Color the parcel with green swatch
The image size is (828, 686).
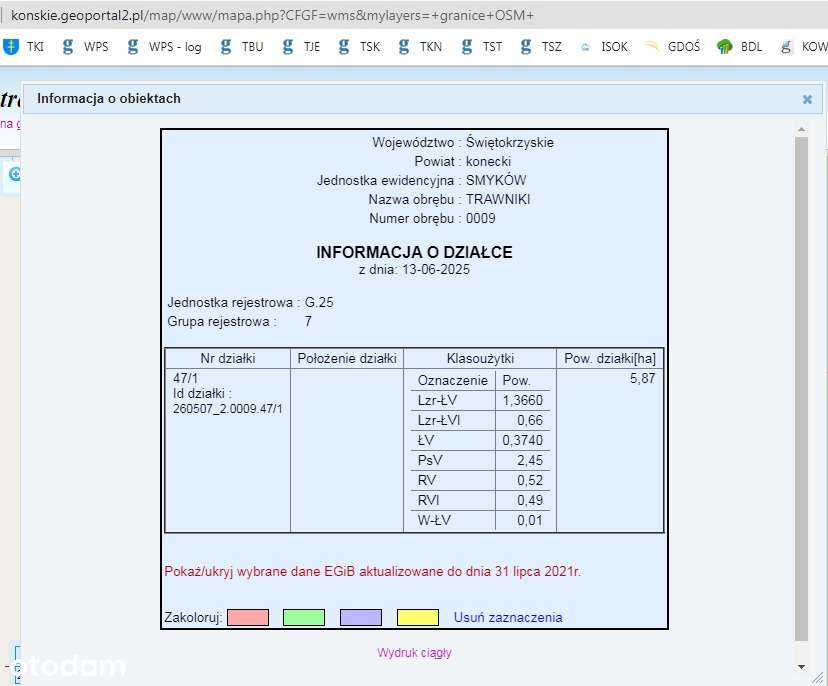pyautogui.click(x=304, y=617)
